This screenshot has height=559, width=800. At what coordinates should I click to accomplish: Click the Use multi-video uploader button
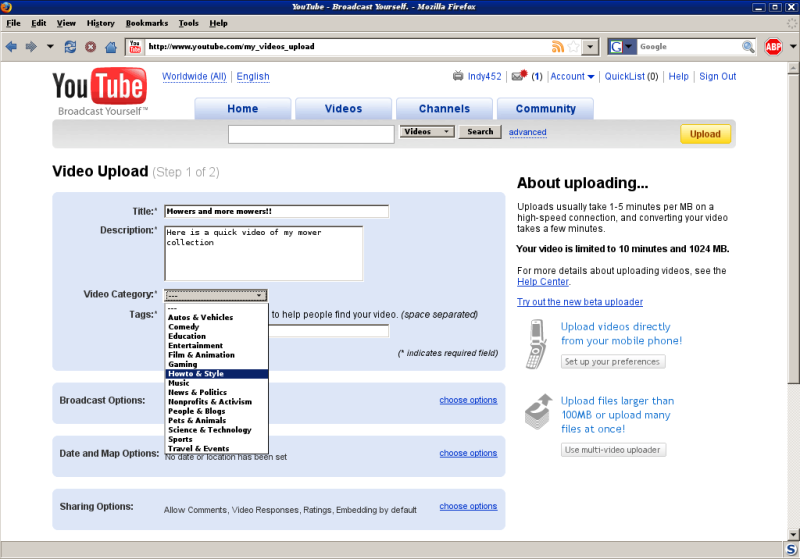(x=613, y=450)
